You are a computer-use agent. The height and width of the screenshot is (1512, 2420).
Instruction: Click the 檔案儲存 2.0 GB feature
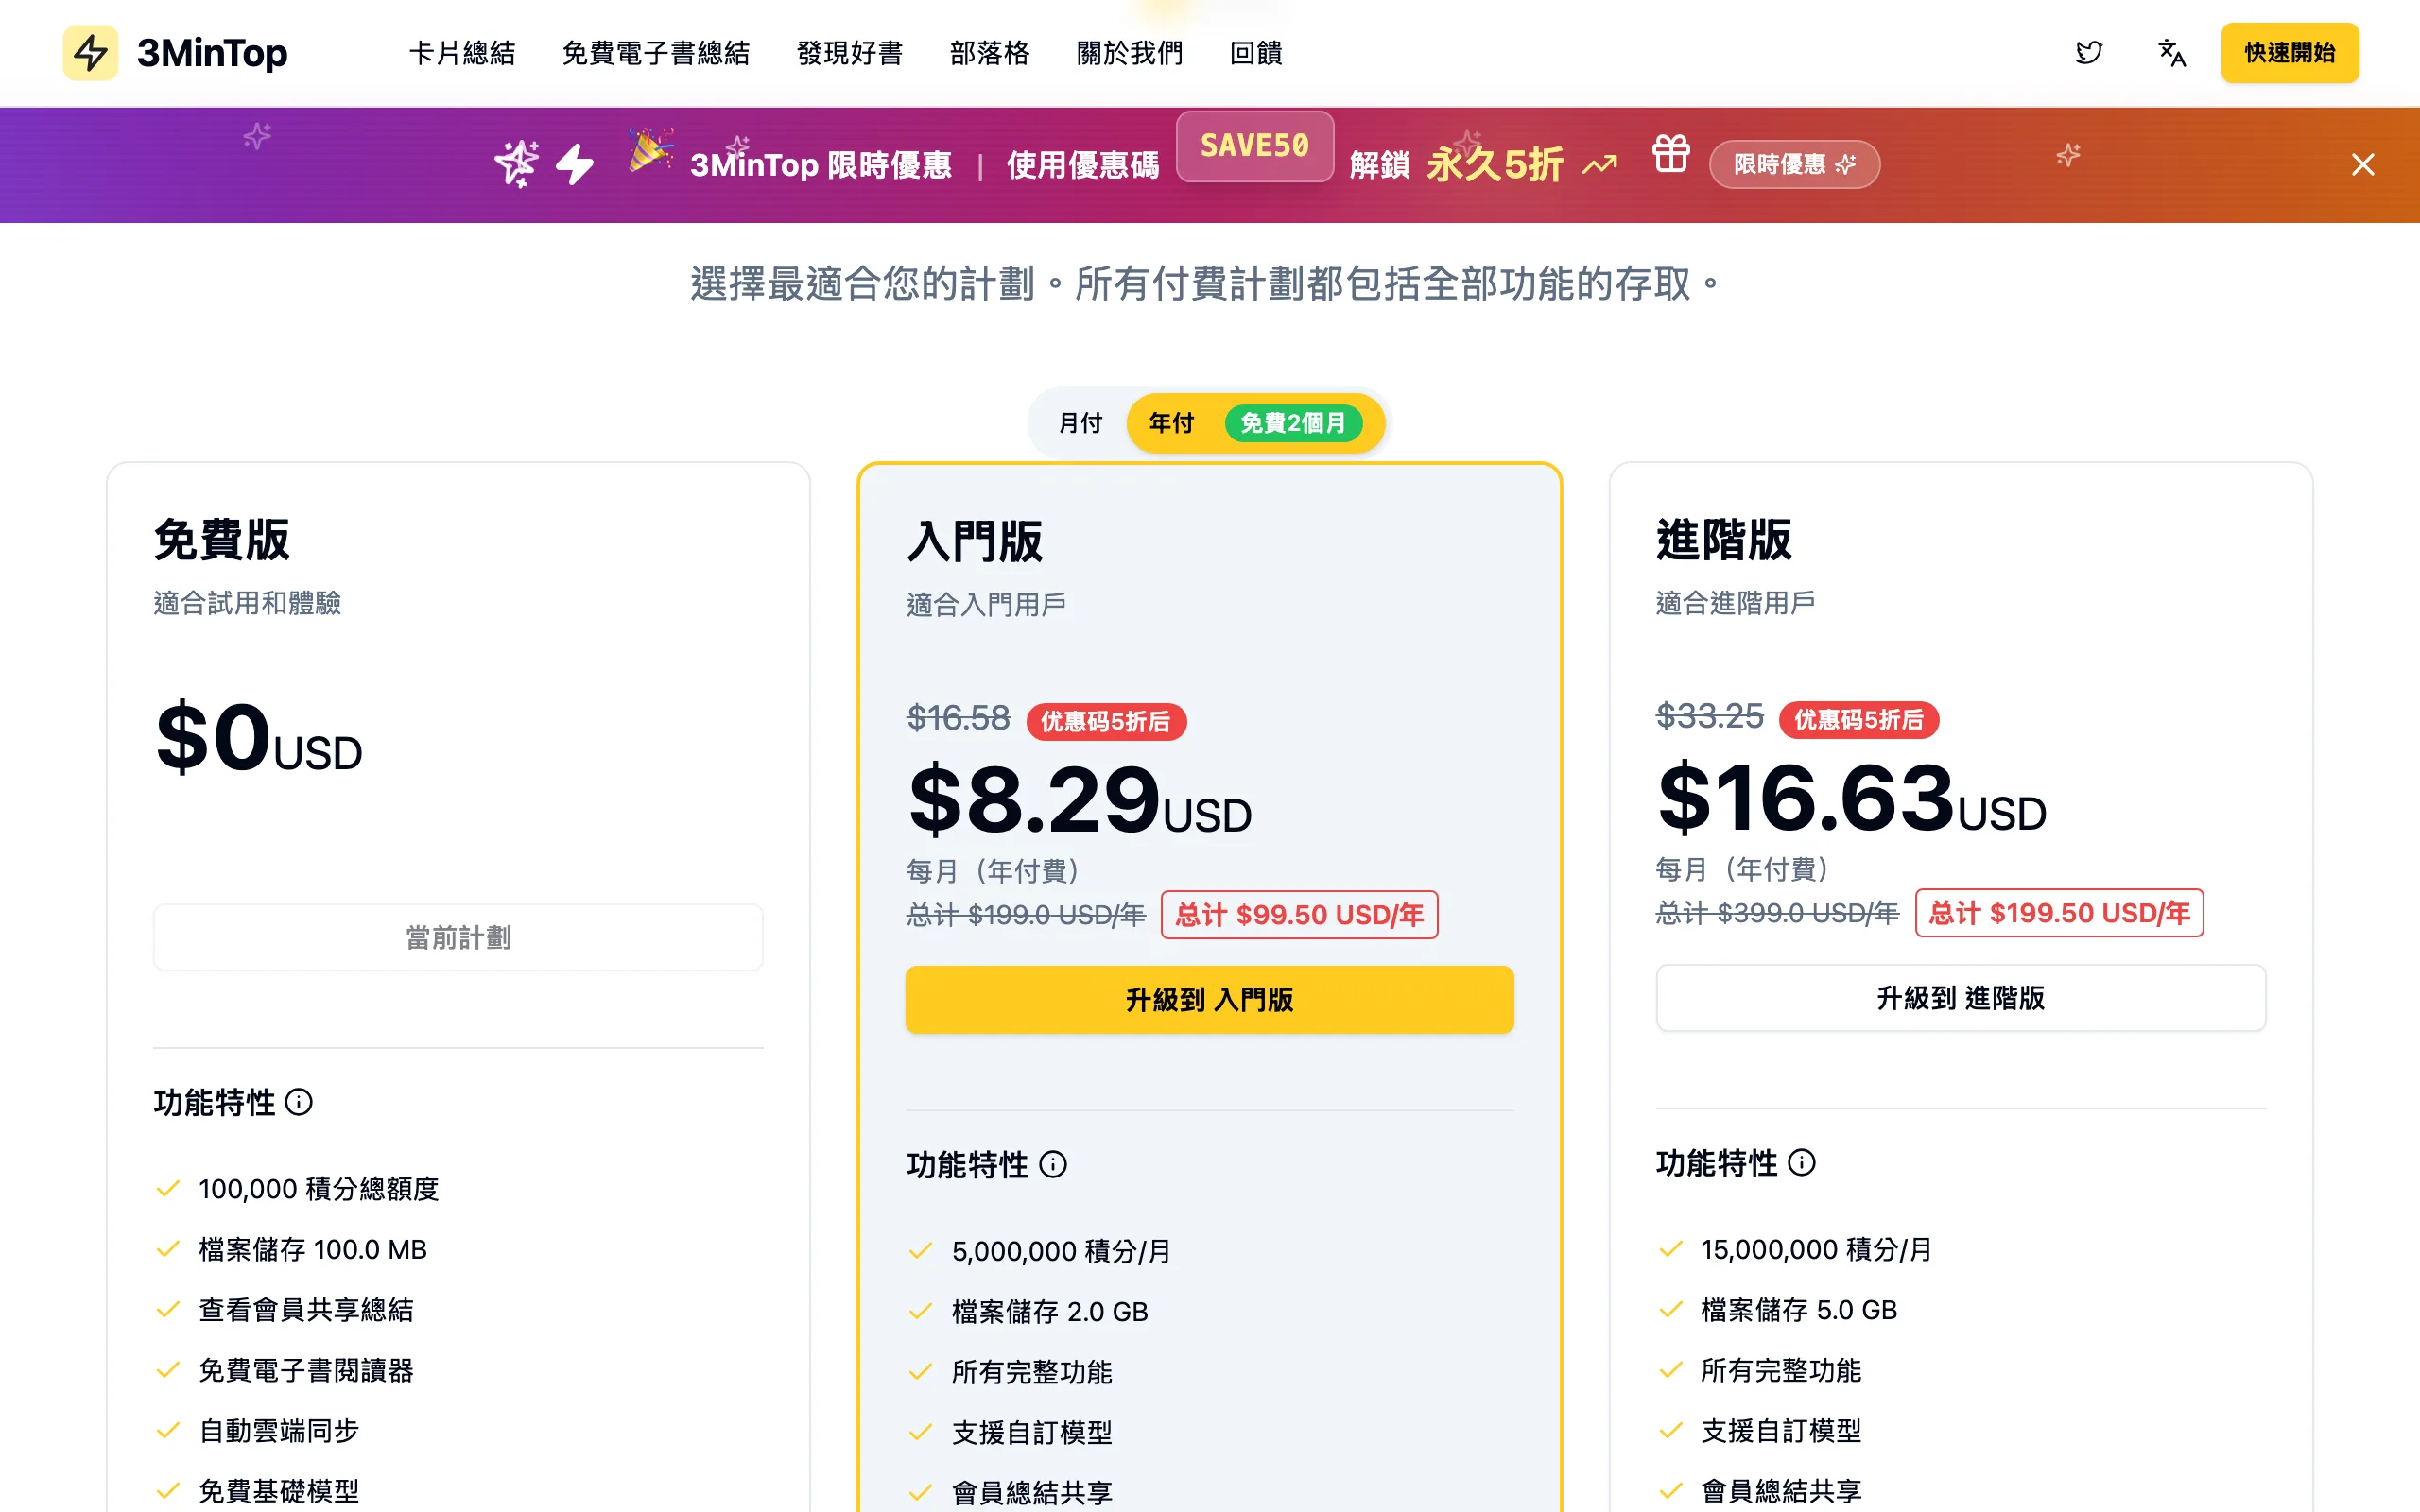click(1050, 1311)
